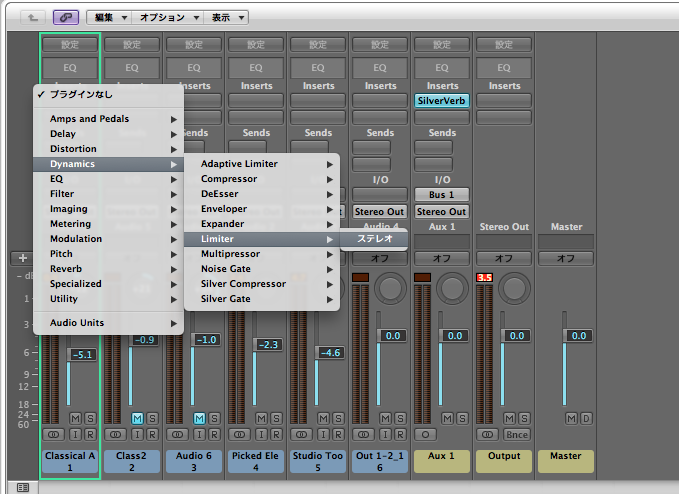Solo the Output channel
The width and height of the screenshot is (679, 494).
pos(524,419)
